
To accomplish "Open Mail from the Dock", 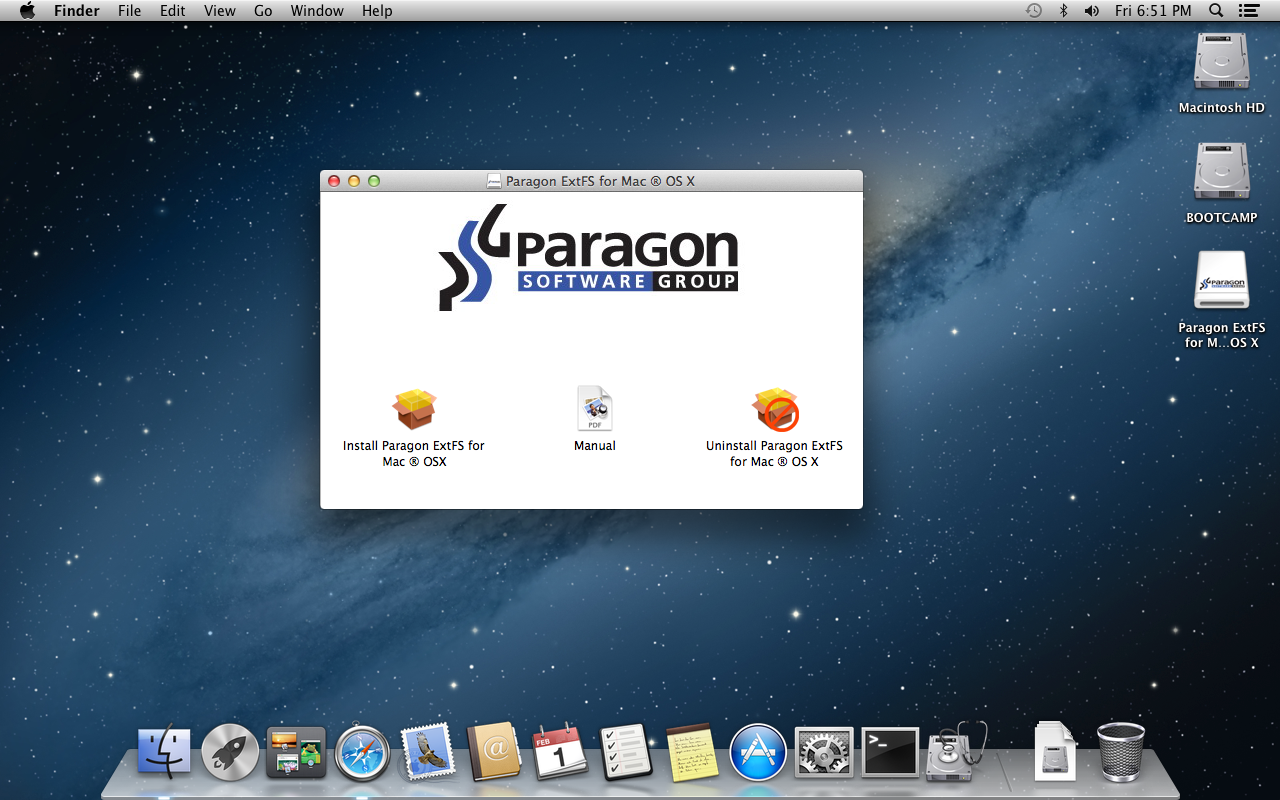I will coord(428,752).
